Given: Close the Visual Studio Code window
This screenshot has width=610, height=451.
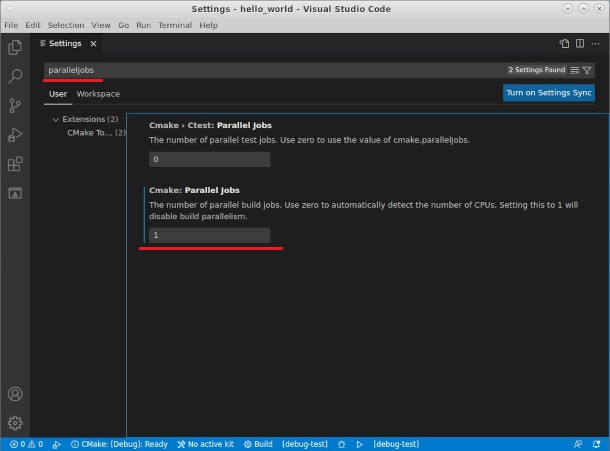Looking at the screenshot, I should 599,9.
